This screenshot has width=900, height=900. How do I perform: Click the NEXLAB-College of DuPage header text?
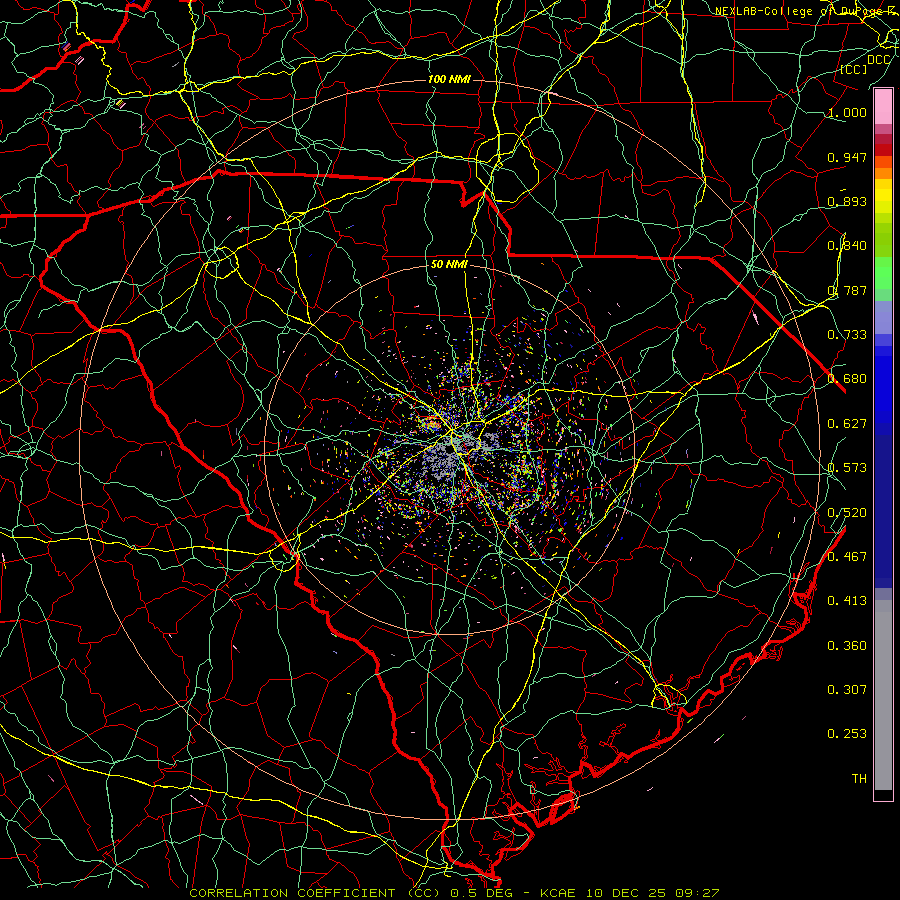[x=806, y=11]
